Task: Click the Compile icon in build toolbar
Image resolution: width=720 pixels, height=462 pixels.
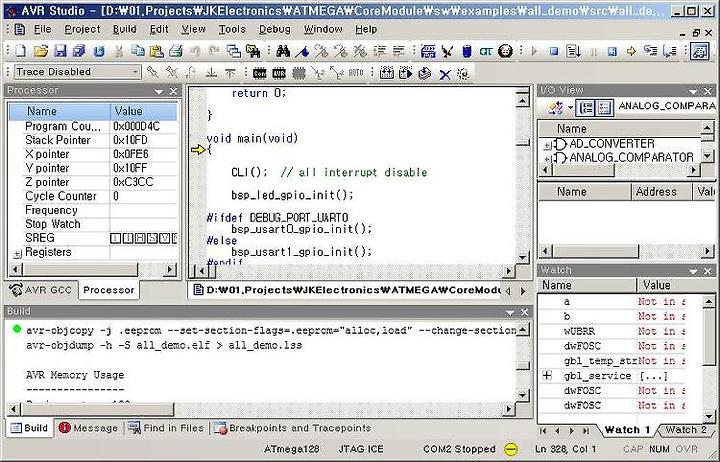Action: click(425, 73)
